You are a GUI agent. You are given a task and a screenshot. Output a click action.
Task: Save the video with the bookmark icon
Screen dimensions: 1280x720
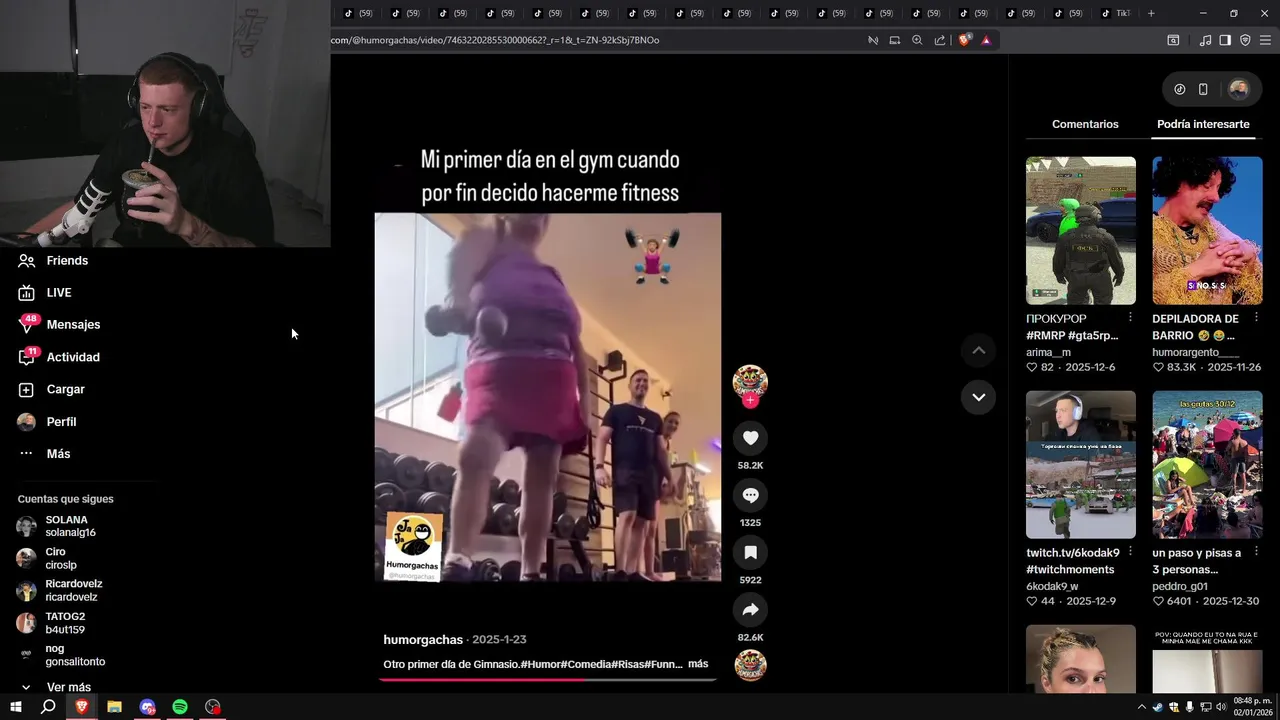(x=750, y=552)
